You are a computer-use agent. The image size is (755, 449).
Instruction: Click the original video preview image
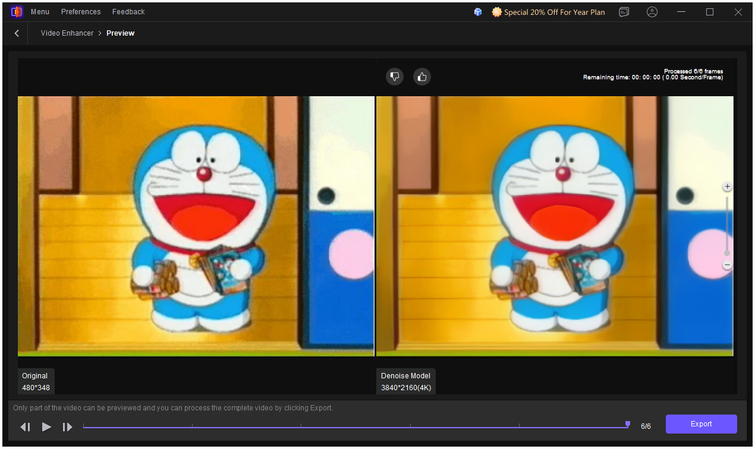click(x=196, y=226)
